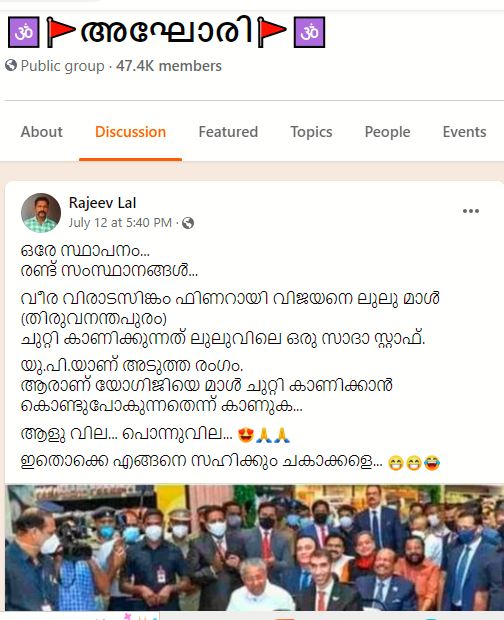504x620 pixels.
Task: Click the July 12 at 5:40 PM timestamp
Action: point(120,223)
